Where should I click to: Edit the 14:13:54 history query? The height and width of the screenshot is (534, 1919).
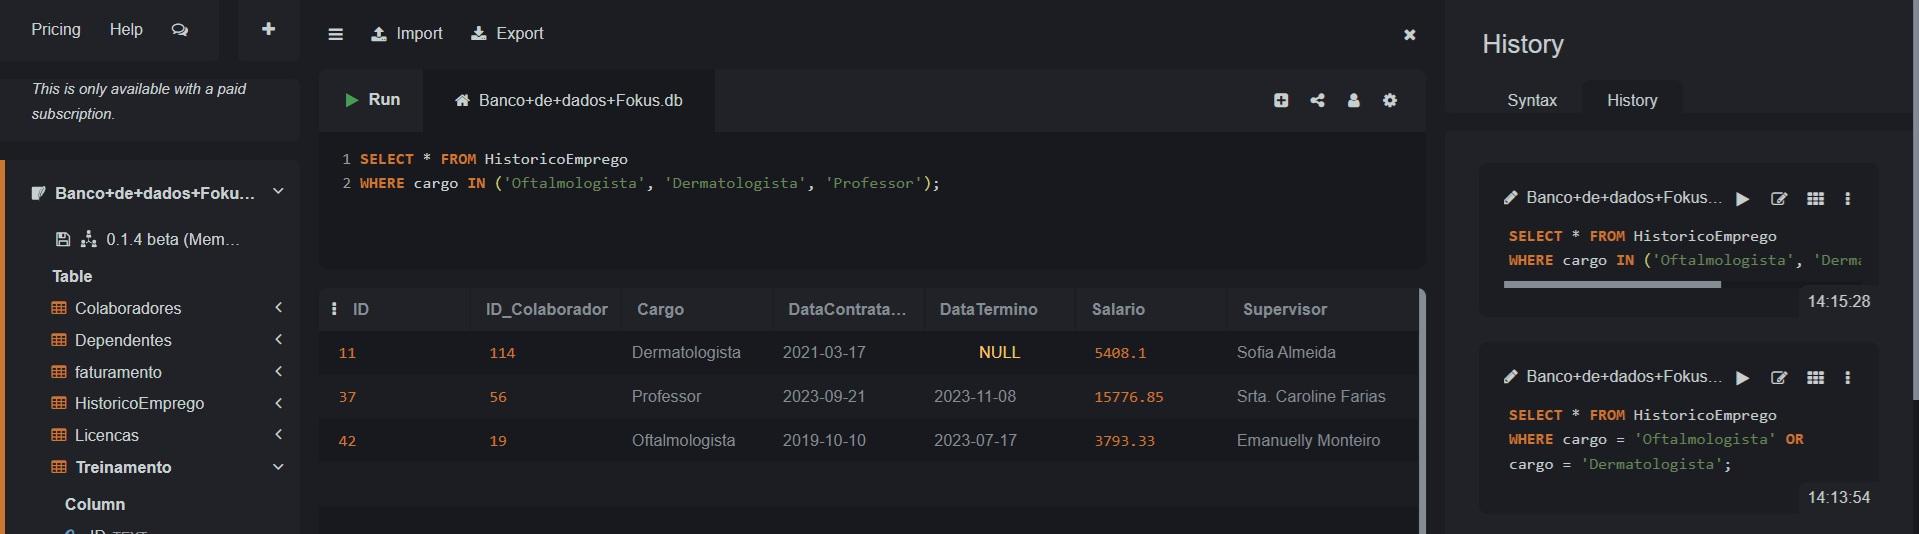tap(1779, 378)
